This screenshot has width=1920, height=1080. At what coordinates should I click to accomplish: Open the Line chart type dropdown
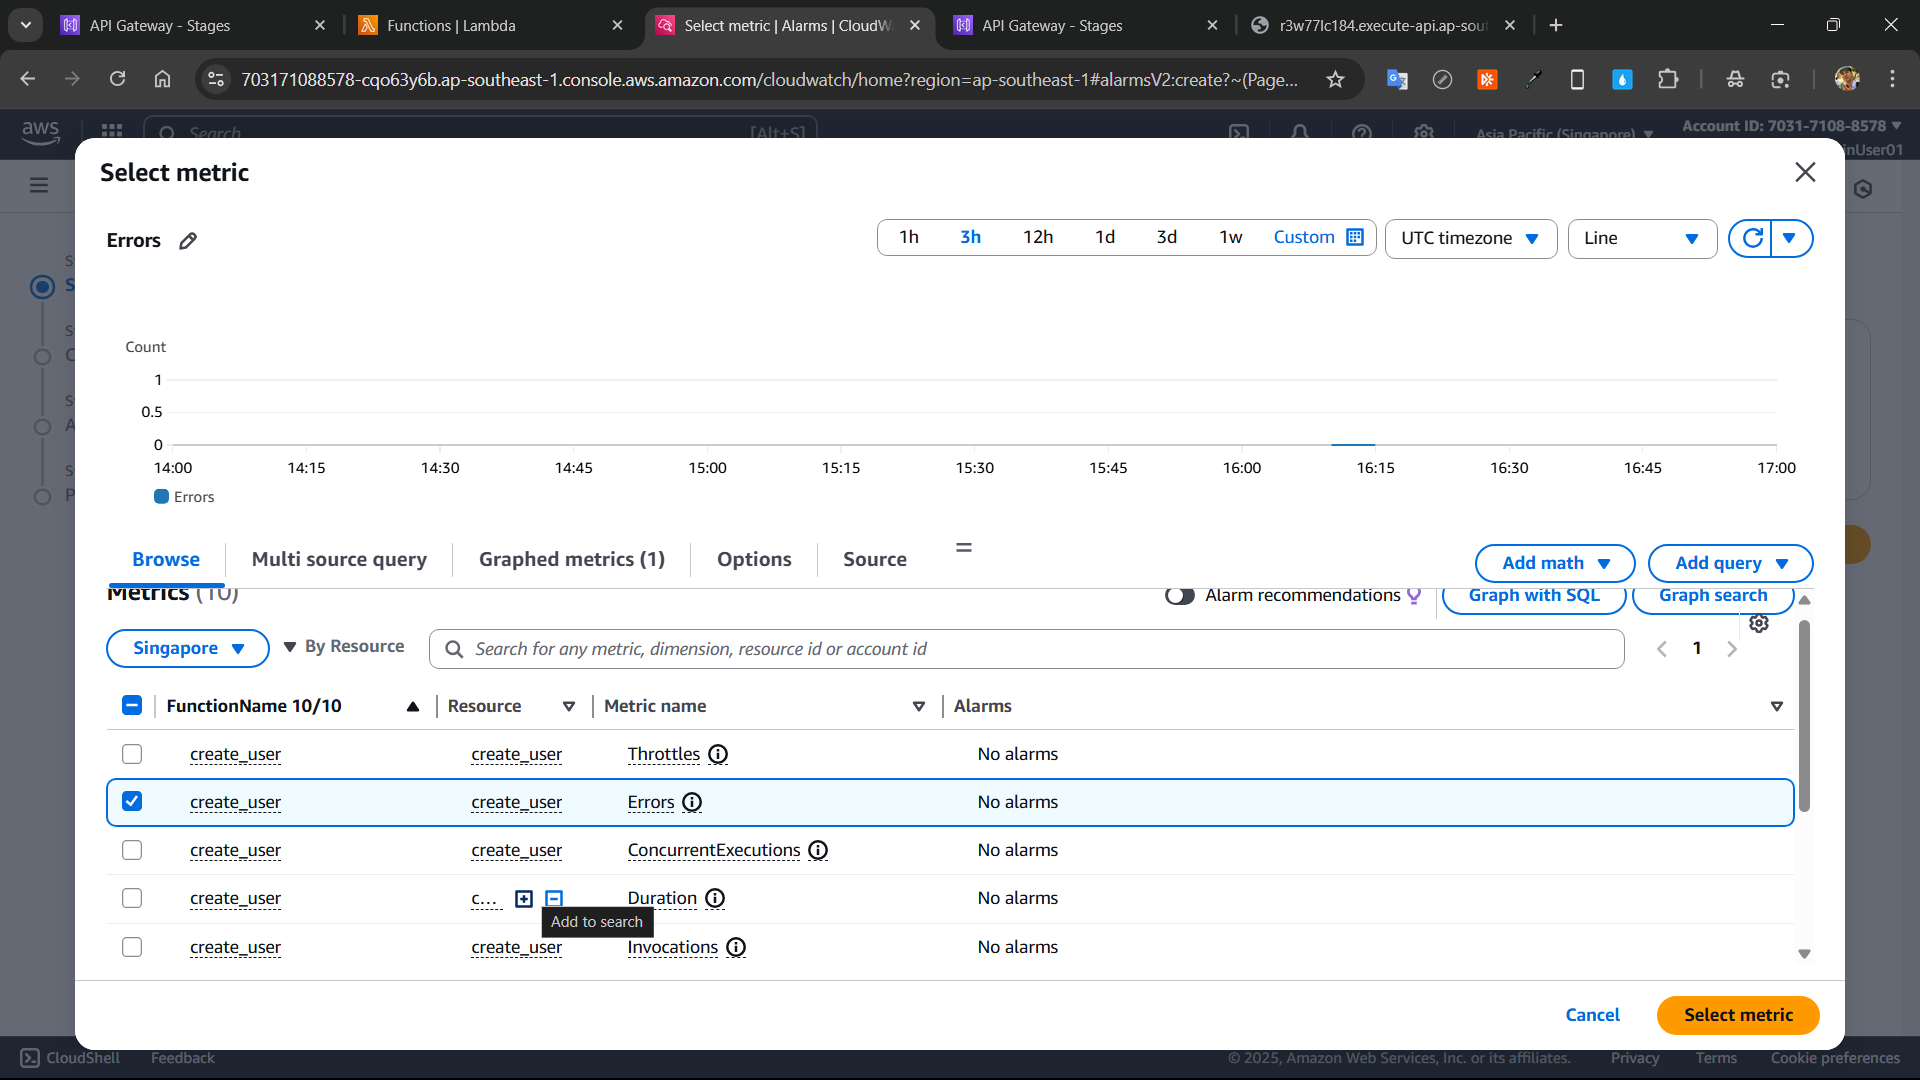[1642, 239]
